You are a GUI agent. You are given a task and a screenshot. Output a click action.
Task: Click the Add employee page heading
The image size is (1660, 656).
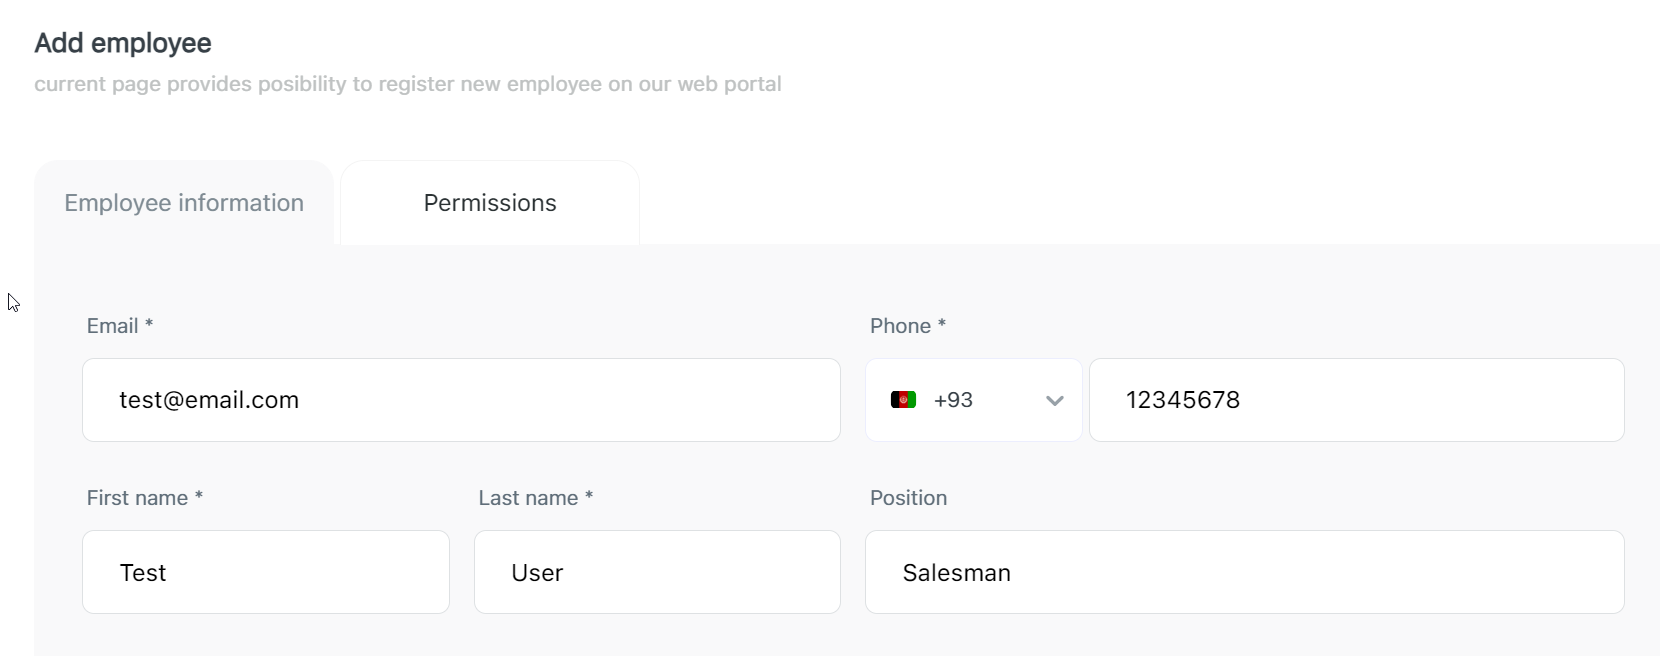click(x=123, y=43)
